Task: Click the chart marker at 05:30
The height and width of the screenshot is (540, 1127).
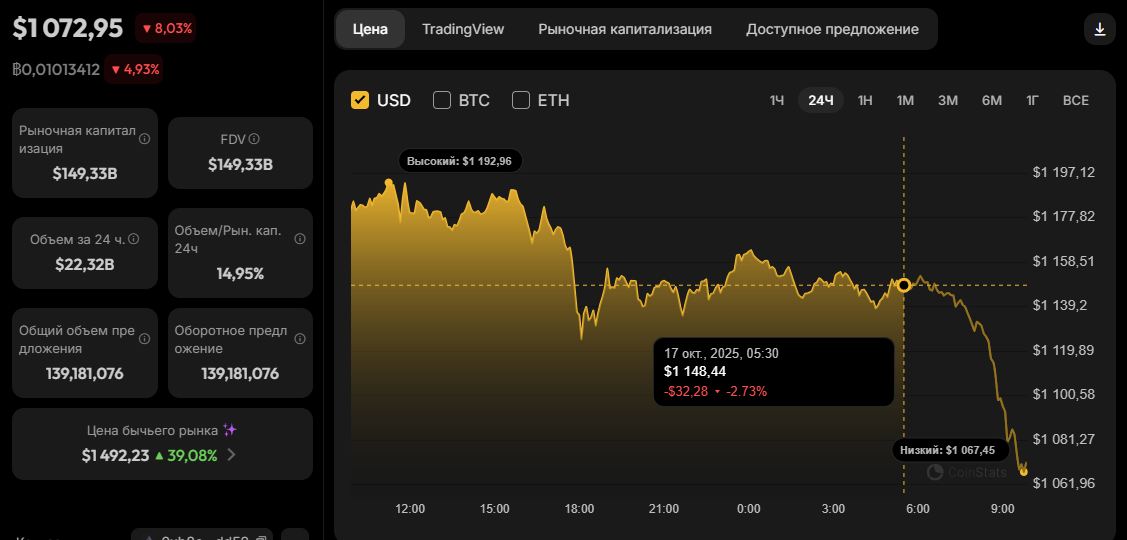Action: (x=904, y=285)
